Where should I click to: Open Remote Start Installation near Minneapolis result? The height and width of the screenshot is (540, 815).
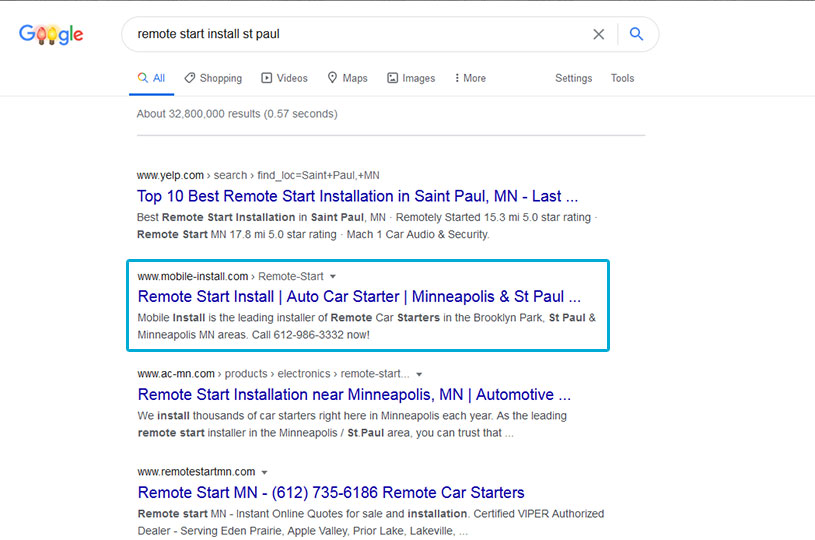coord(354,394)
